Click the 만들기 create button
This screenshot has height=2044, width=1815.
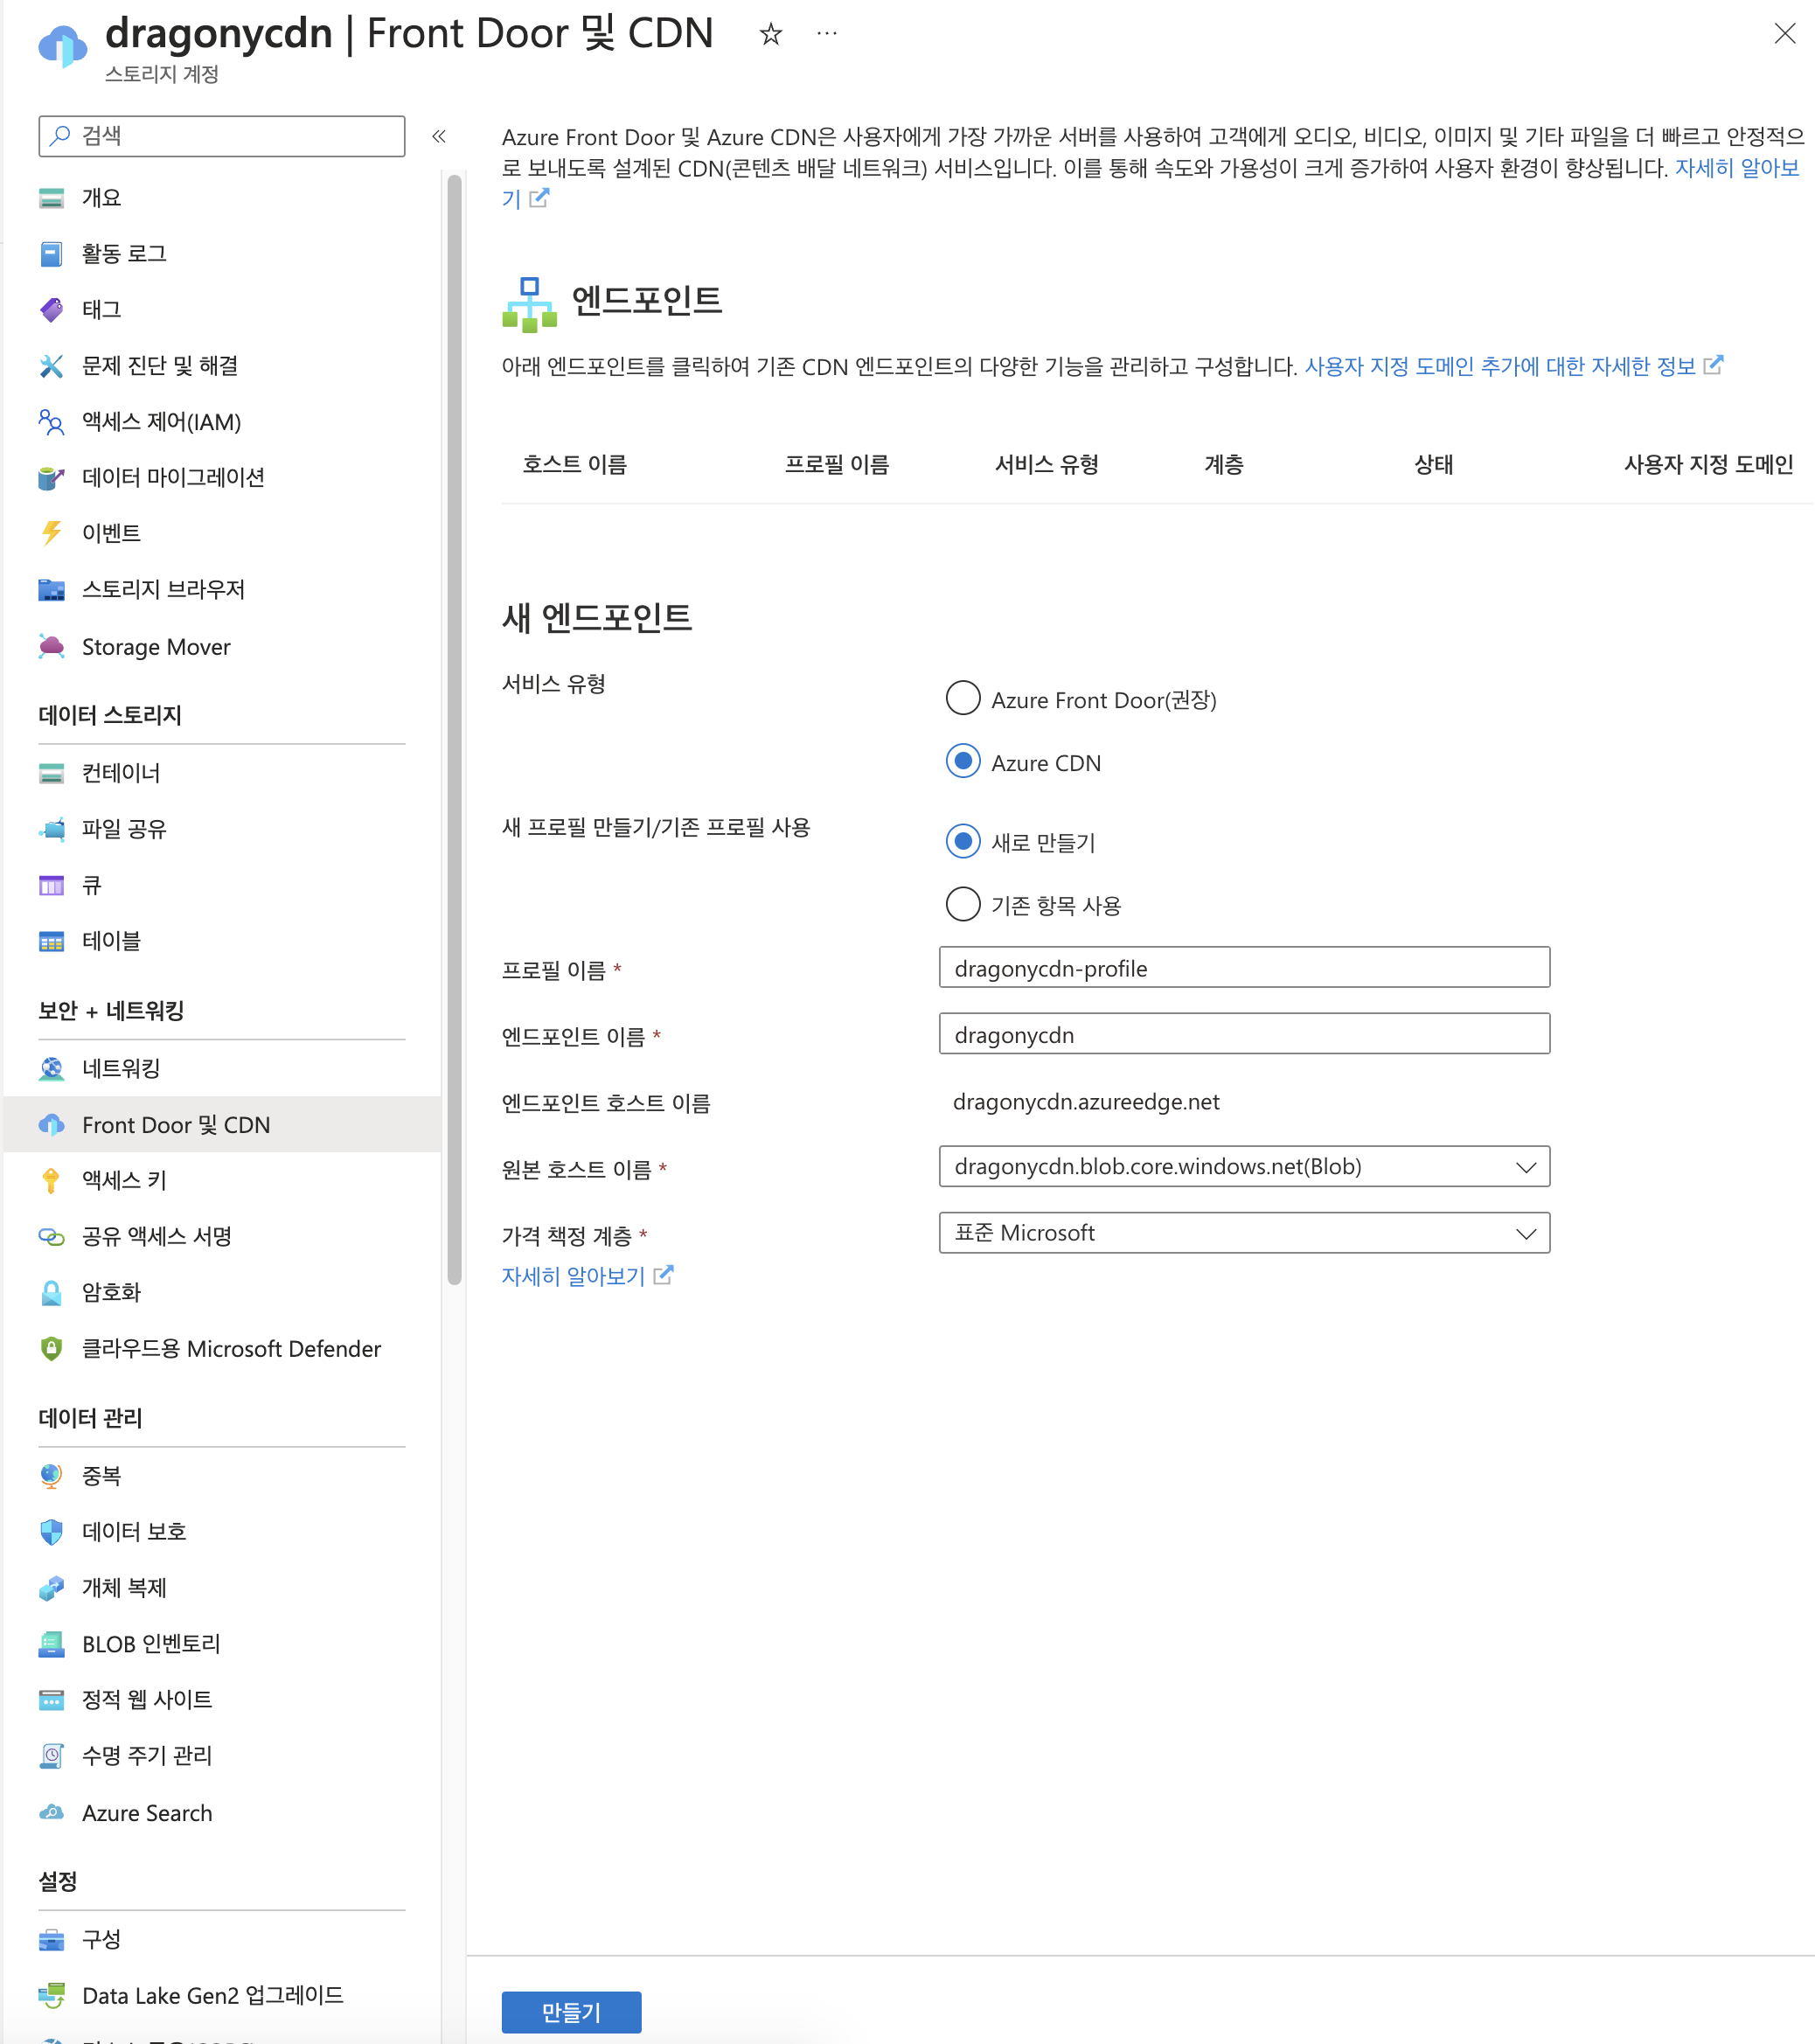pos(571,2012)
